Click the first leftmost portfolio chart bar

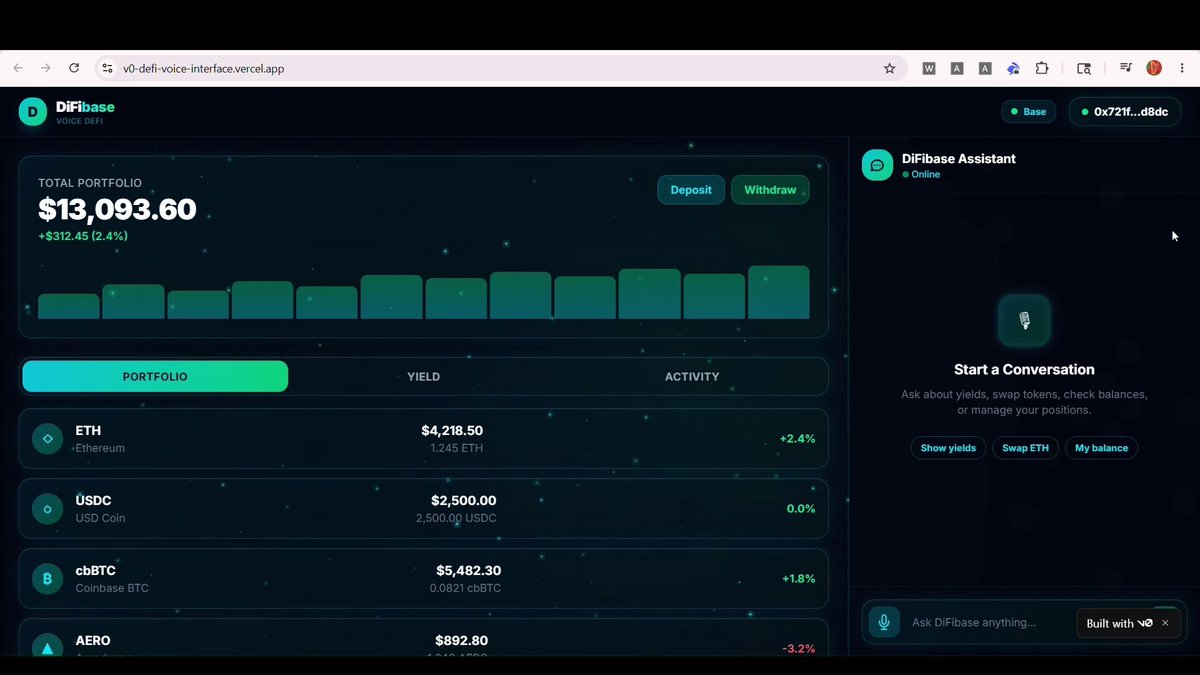[69, 306]
